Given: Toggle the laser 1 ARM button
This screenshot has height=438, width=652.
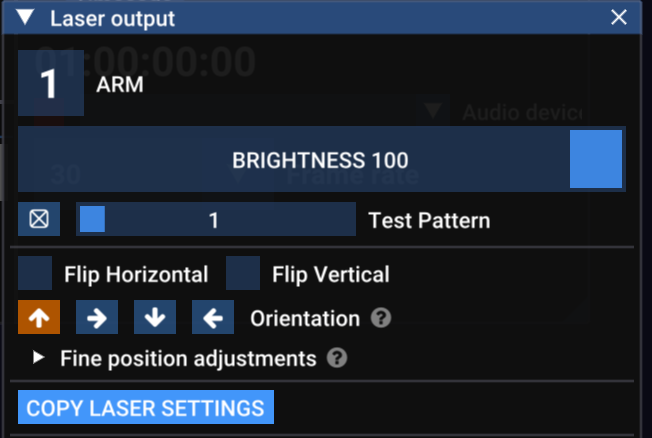Looking at the screenshot, I should coord(50,84).
